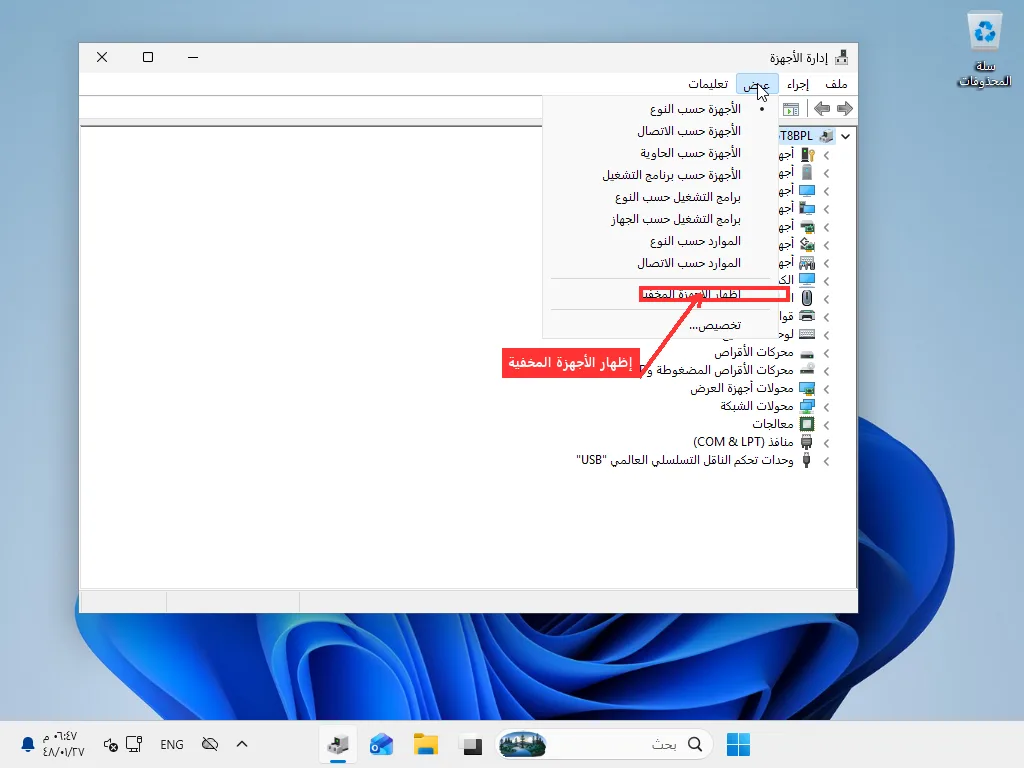Click the security devices key icon
Image resolution: width=1024 pixels, height=768 pixels.
808,155
